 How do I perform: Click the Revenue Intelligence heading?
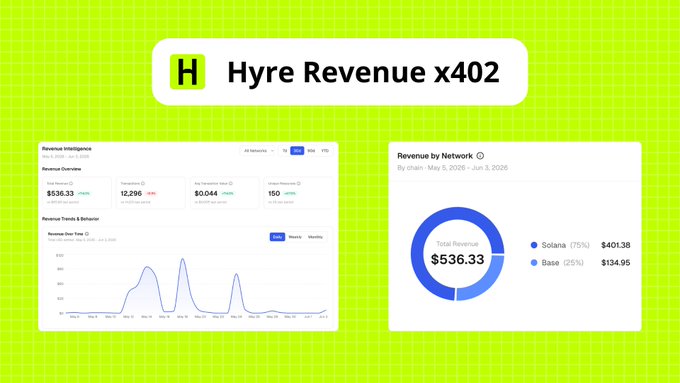[x=66, y=149]
